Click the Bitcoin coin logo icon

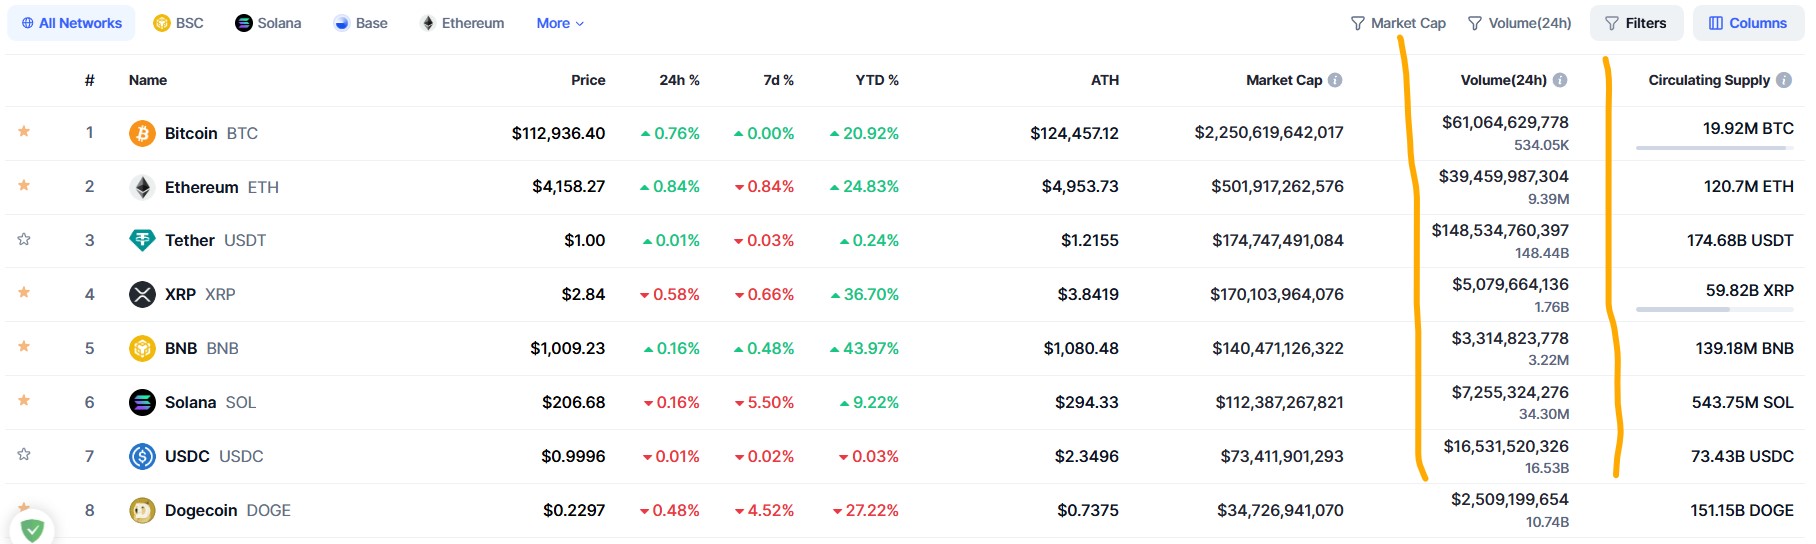point(142,133)
